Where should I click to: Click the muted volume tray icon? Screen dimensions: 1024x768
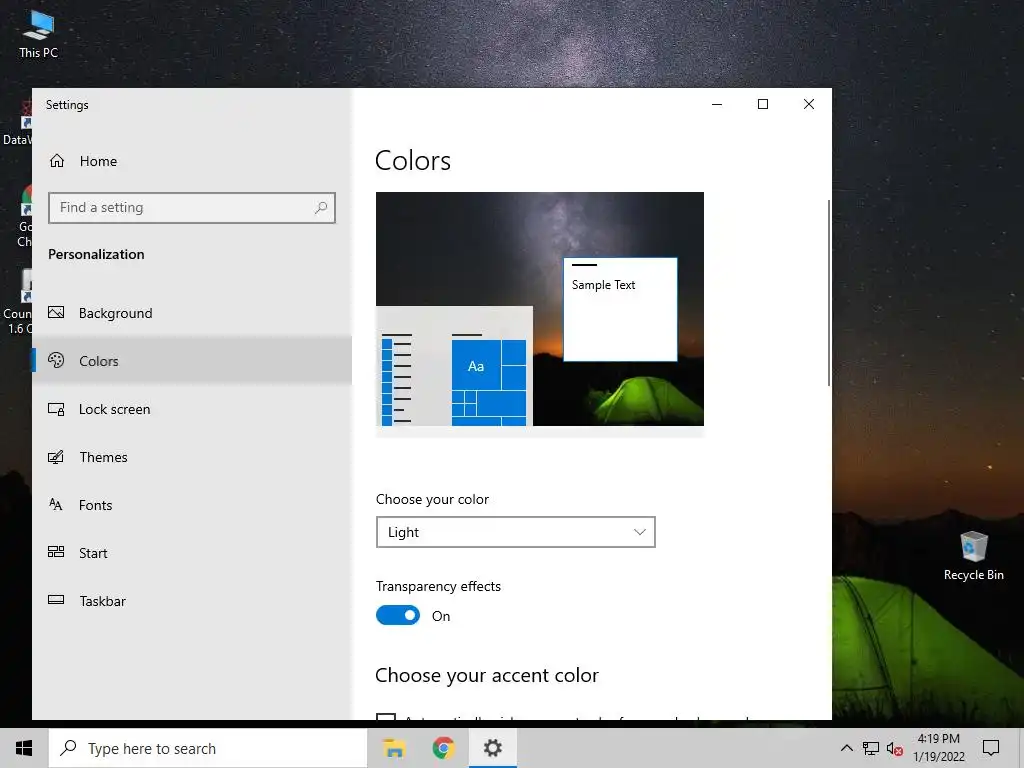tap(895, 748)
